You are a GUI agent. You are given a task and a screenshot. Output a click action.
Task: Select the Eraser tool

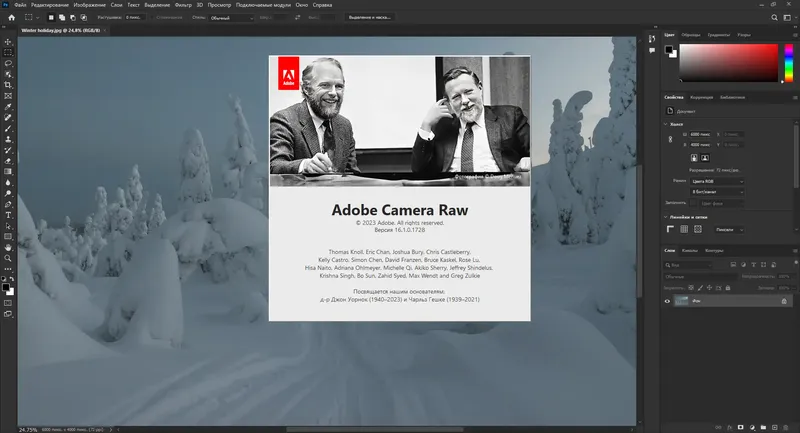point(8,161)
